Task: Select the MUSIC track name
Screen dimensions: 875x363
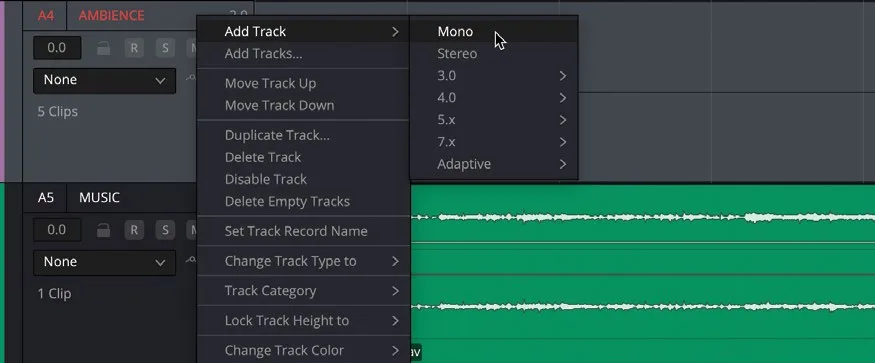Action: coord(99,198)
